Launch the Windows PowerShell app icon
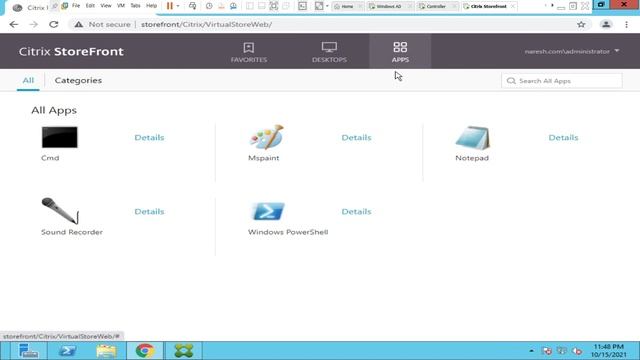This screenshot has width=640, height=360. [x=268, y=211]
